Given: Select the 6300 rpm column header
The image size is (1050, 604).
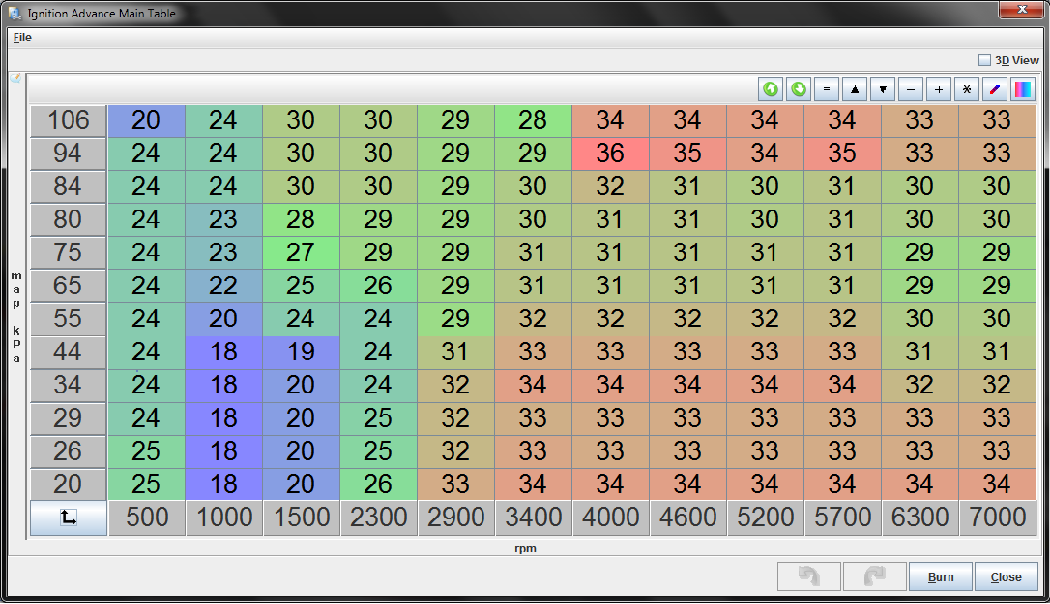Looking at the screenshot, I should coord(920,518).
